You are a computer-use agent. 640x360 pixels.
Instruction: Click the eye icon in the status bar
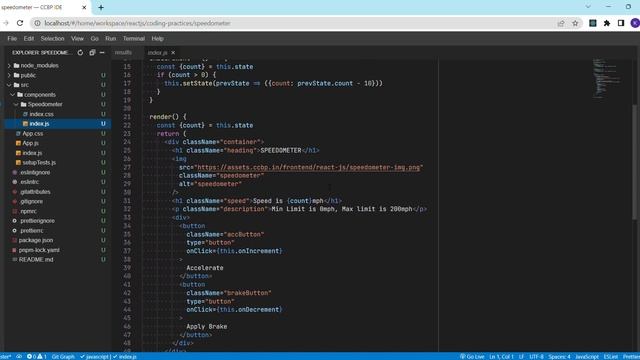click(19, 356)
